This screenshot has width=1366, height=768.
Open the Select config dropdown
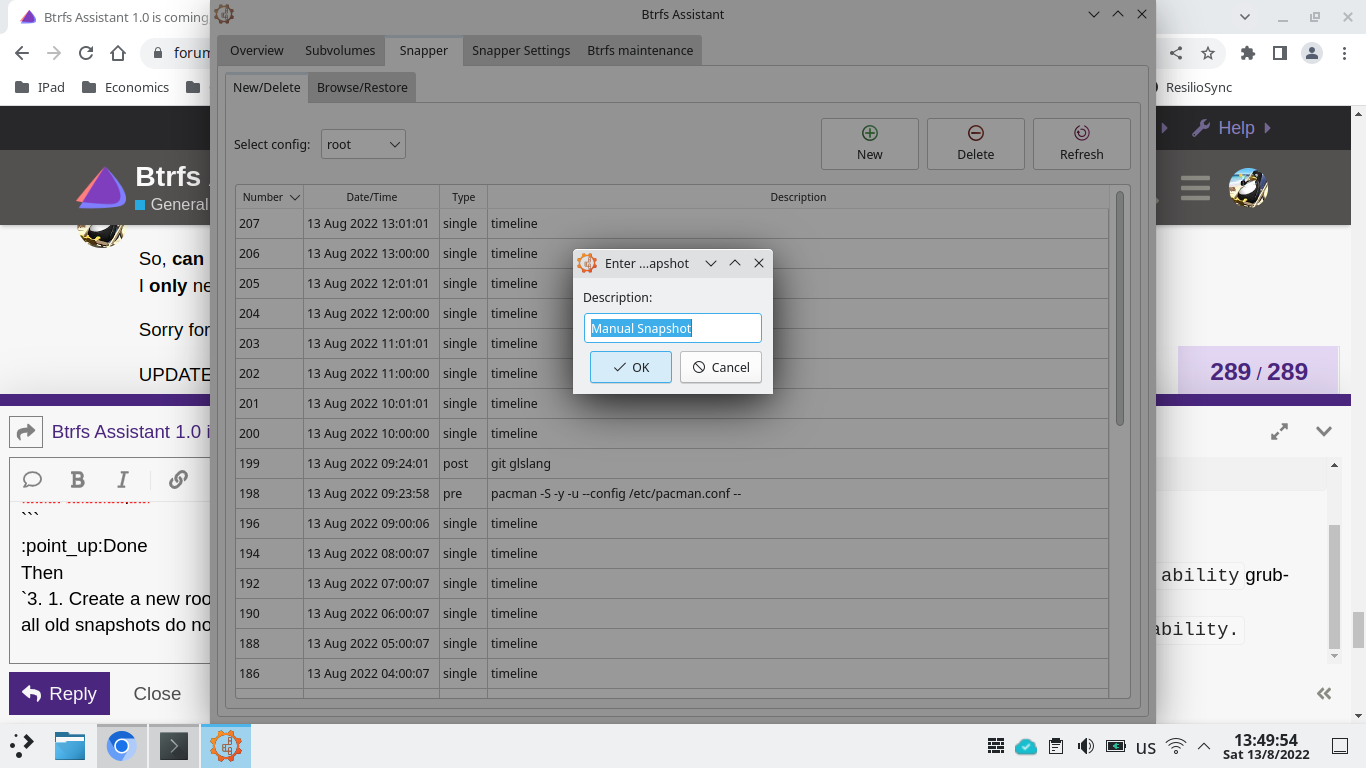pos(363,144)
